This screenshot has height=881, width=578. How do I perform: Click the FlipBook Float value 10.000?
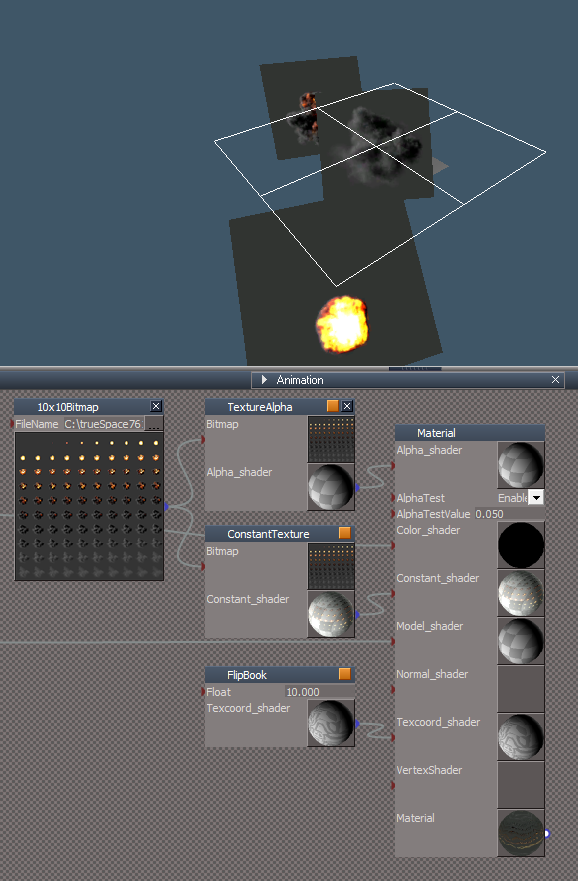tap(320, 692)
